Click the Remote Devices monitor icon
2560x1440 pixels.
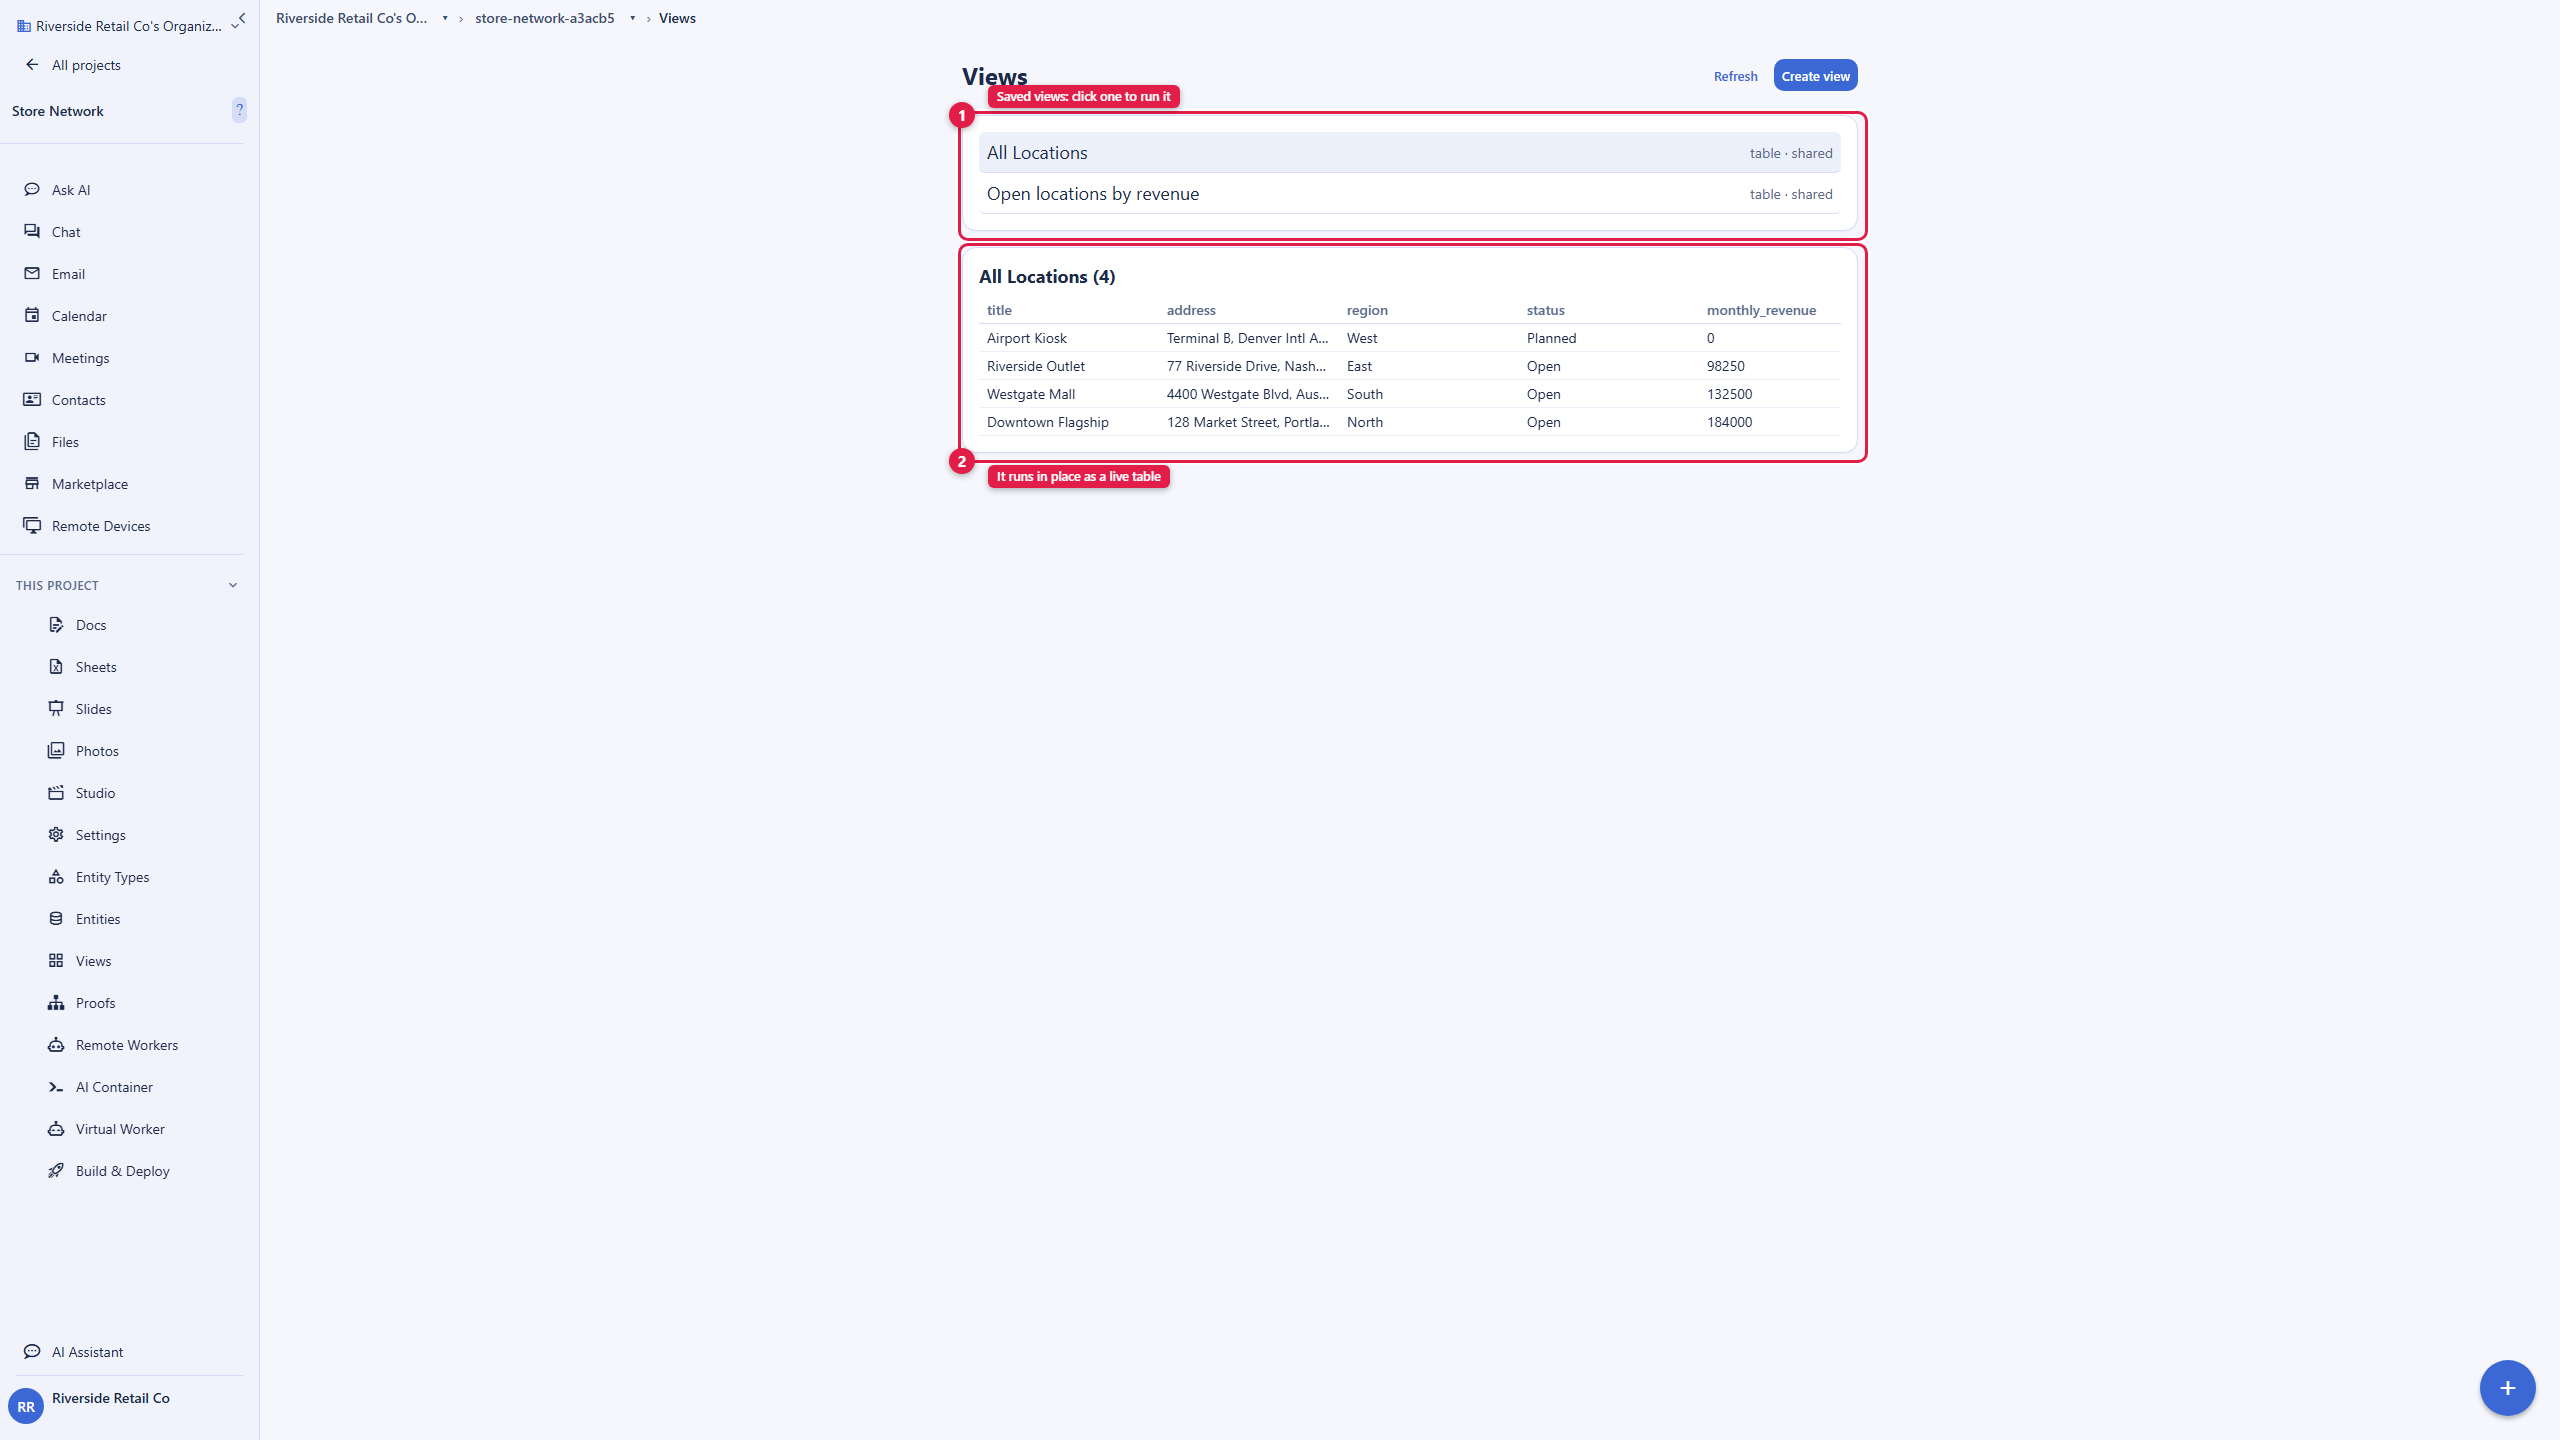coord(32,525)
